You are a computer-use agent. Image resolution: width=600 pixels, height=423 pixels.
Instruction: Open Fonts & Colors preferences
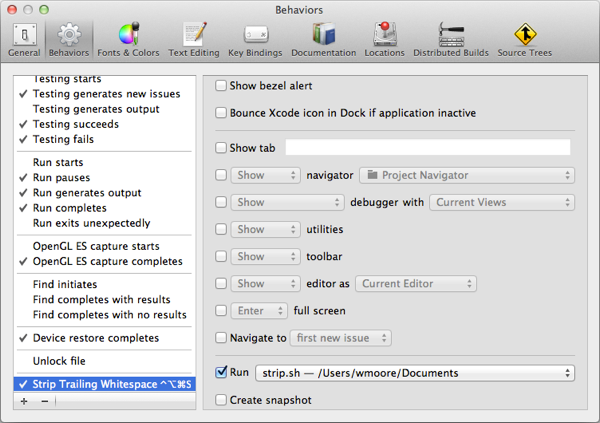click(x=128, y=39)
